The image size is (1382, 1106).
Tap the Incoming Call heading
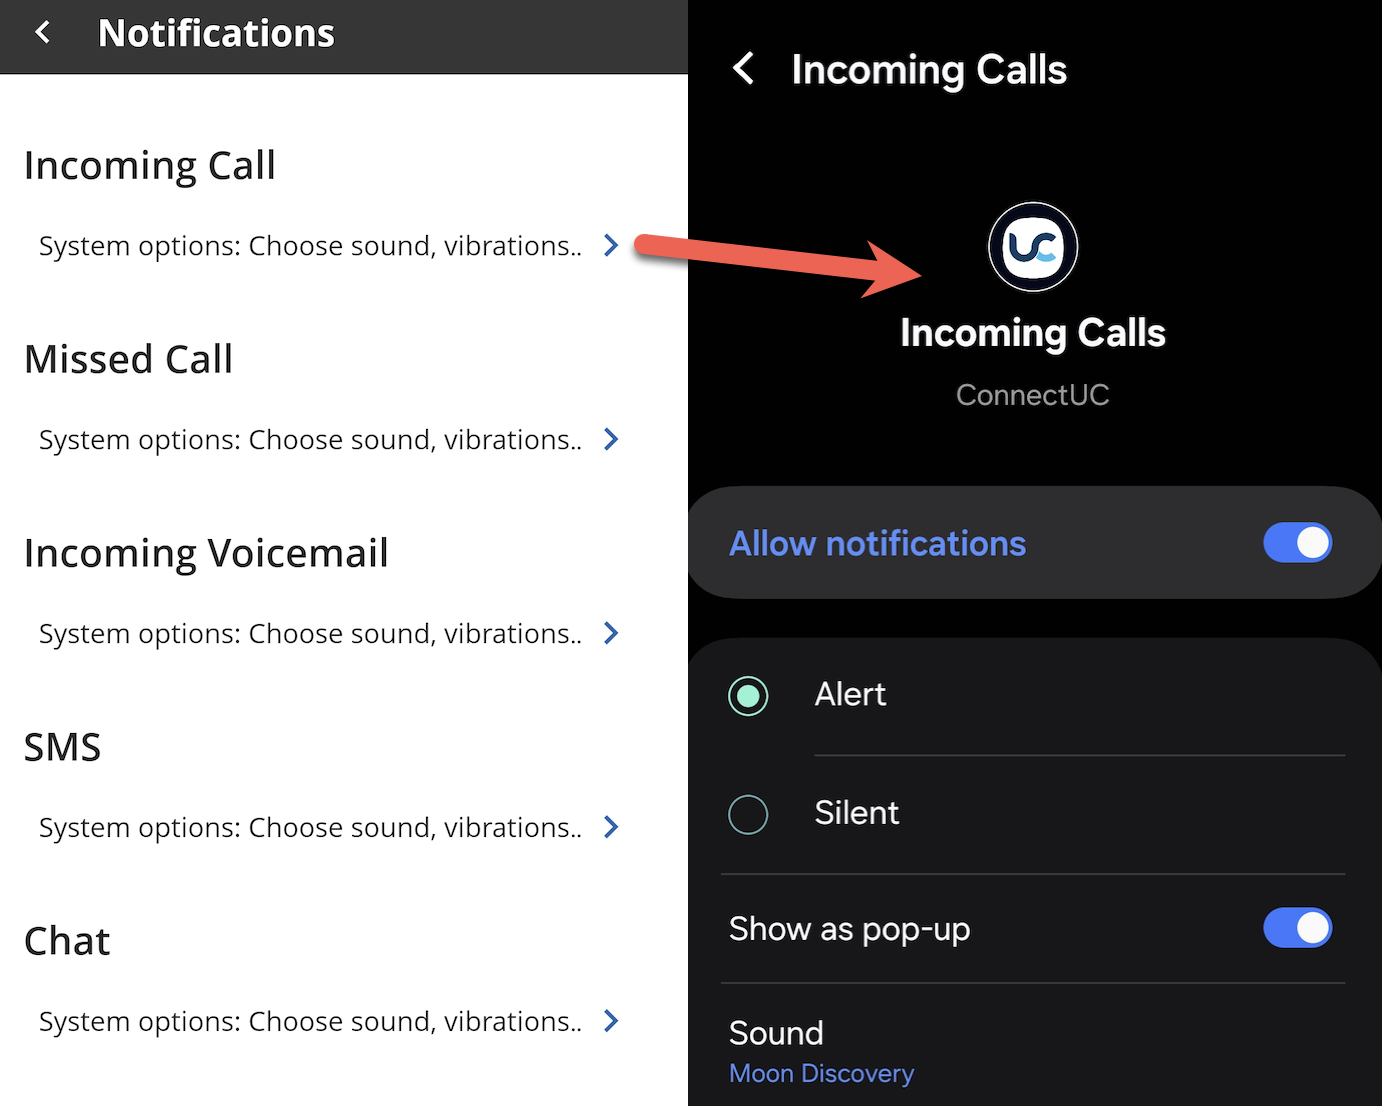point(150,166)
